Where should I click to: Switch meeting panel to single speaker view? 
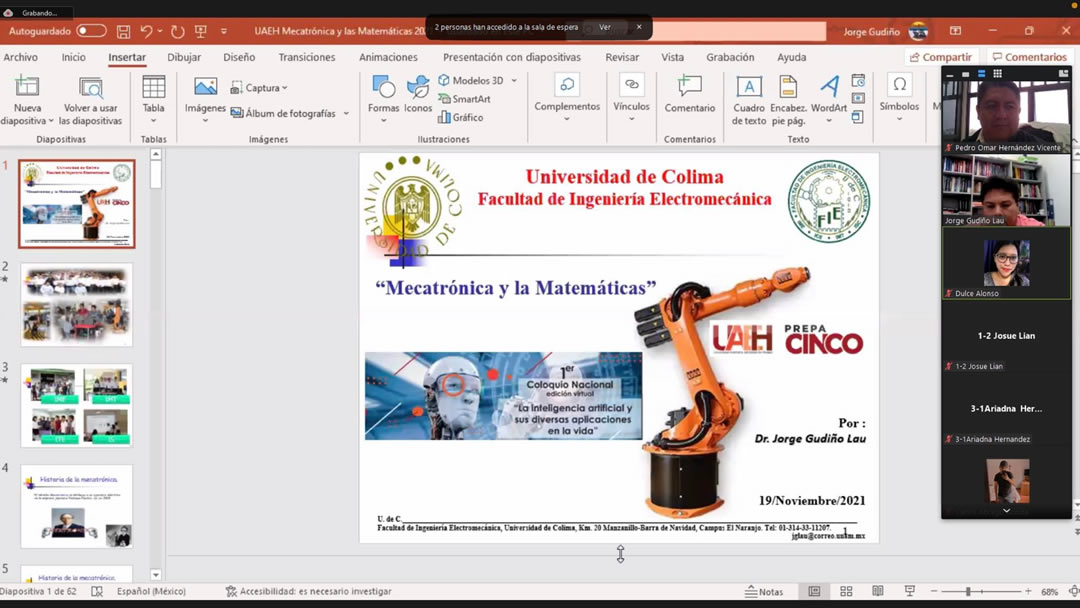[x=966, y=74]
